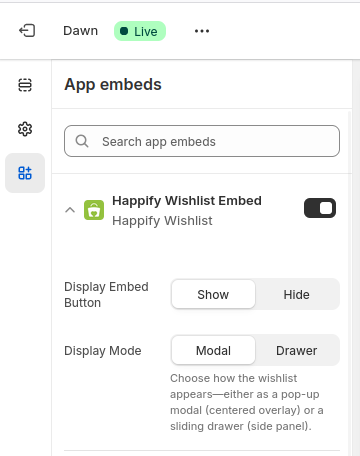
Task: Choose Drawer display mode
Action: [x=297, y=350]
